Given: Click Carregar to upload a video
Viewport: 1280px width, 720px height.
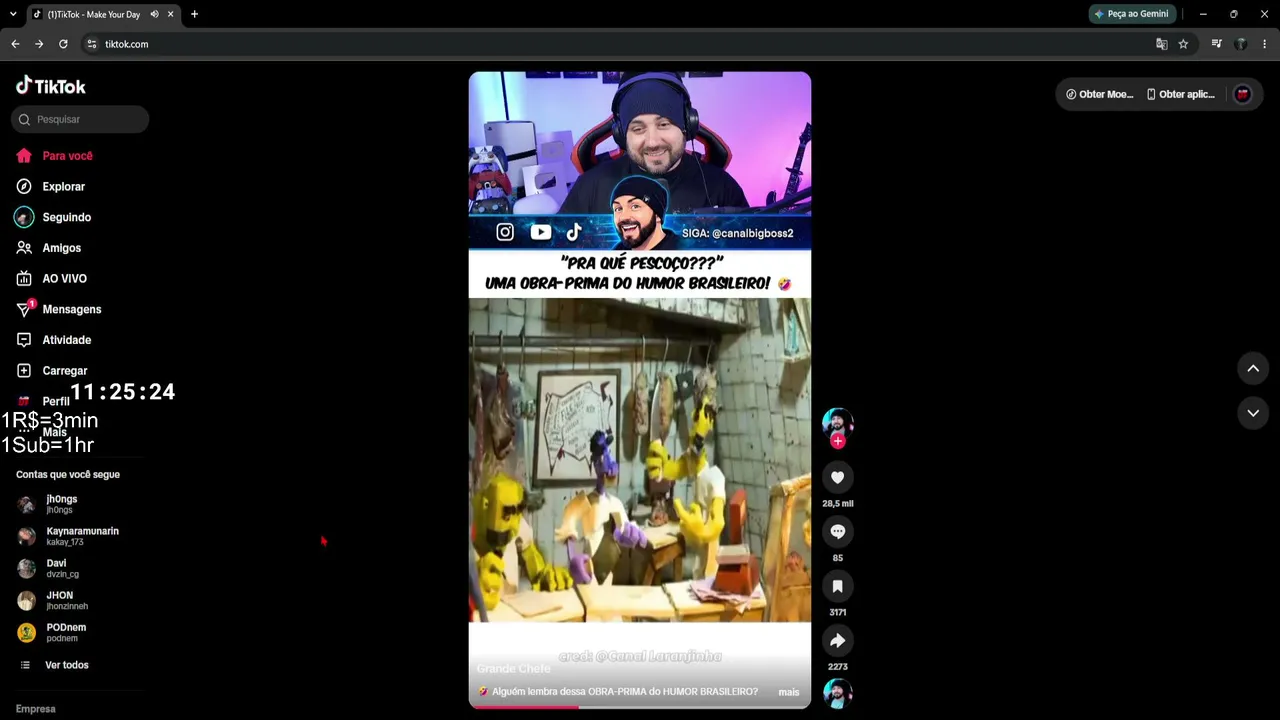Looking at the screenshot, I should pos(64,371).
